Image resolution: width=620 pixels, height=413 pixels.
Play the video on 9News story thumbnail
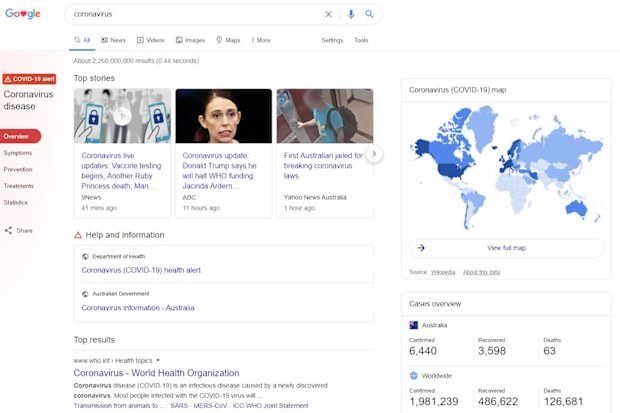pos(122,116)
